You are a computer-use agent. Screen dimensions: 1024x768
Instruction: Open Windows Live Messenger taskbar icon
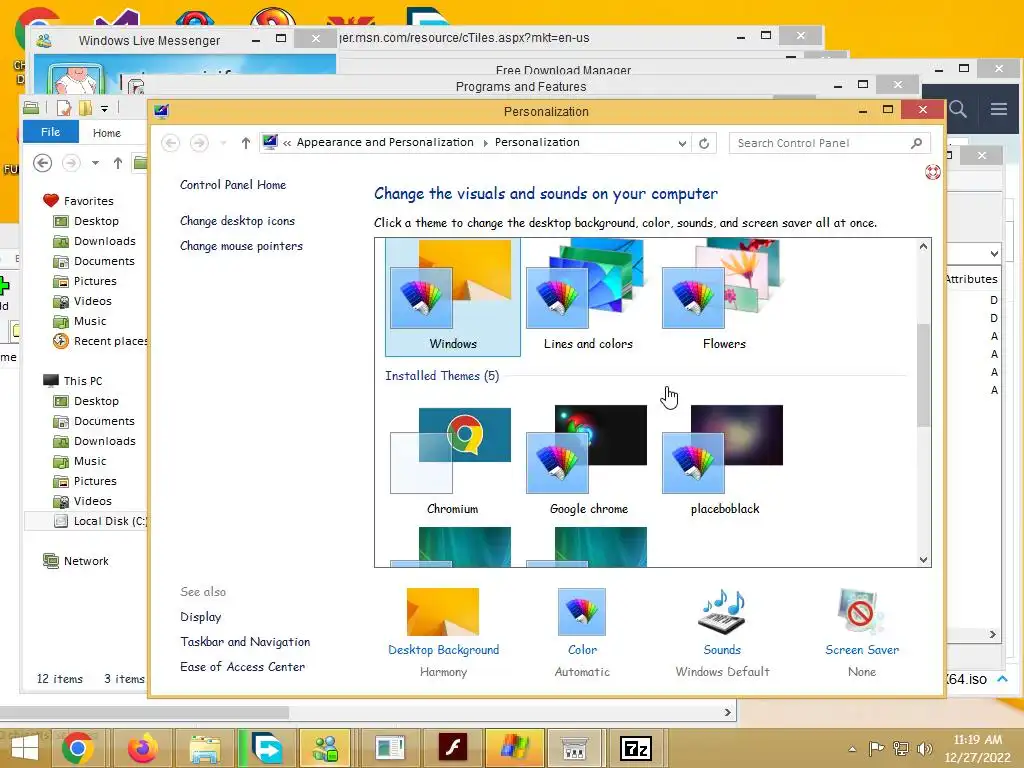[325, 748]
